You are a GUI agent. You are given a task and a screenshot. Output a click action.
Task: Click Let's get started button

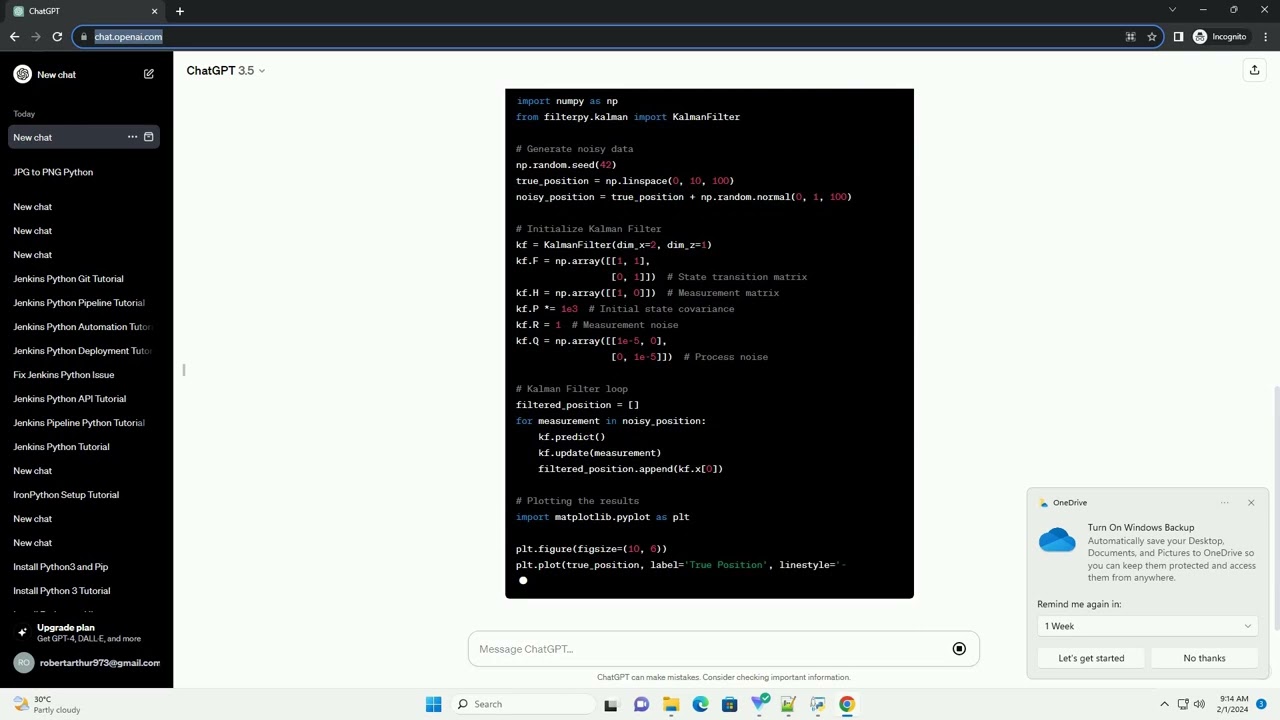tap(1091, 658)
